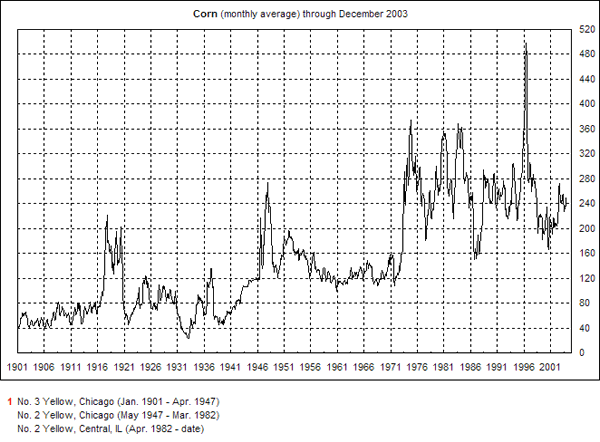Viewport: 600px width, 442px height.
Task: Click the tallest price spike near 1996
Action: (x=526, y=44)
